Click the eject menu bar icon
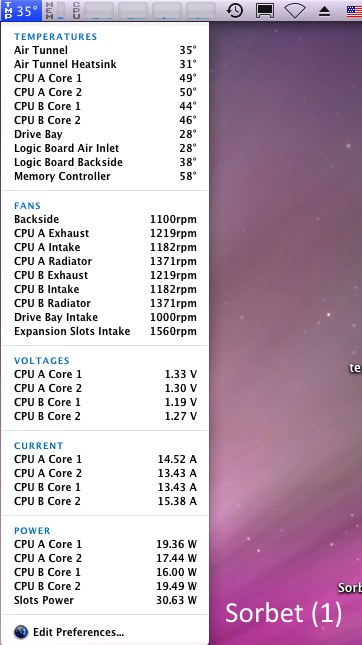Image resolution: width=362 pixels, height=645 pixels. pyautogui.click(x=325, y=12)
